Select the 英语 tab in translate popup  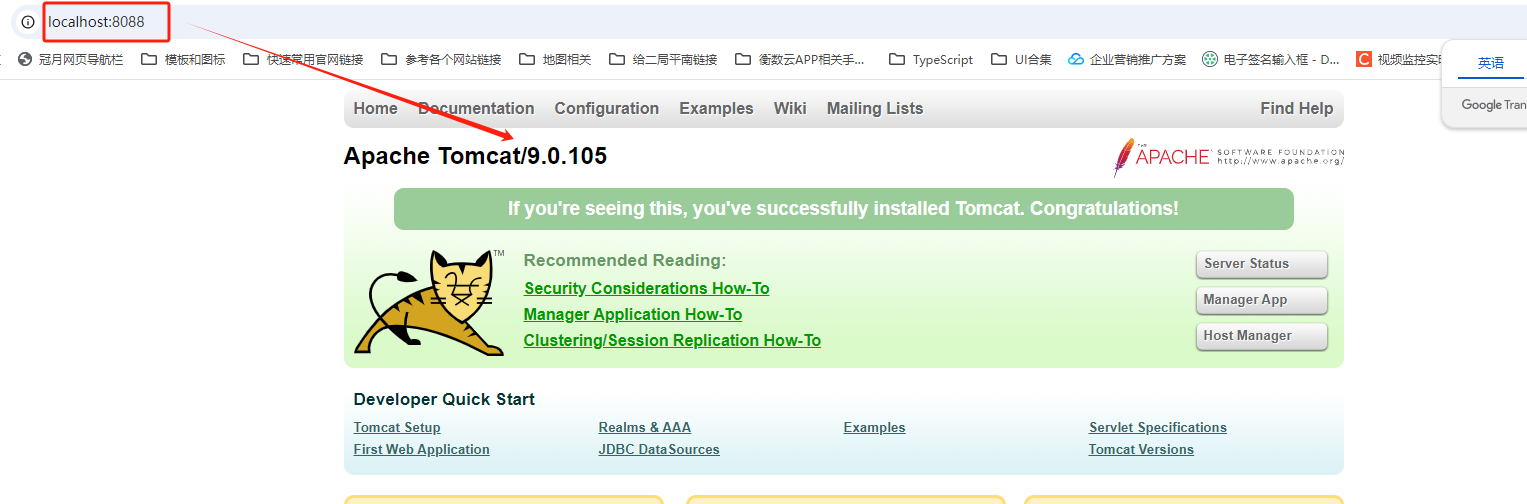1490,63
